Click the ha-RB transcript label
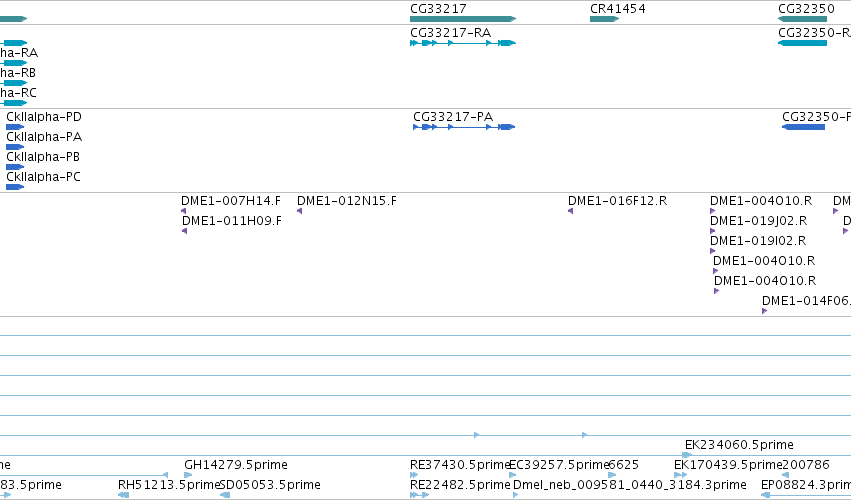851x500 pixels. (18, 73)
